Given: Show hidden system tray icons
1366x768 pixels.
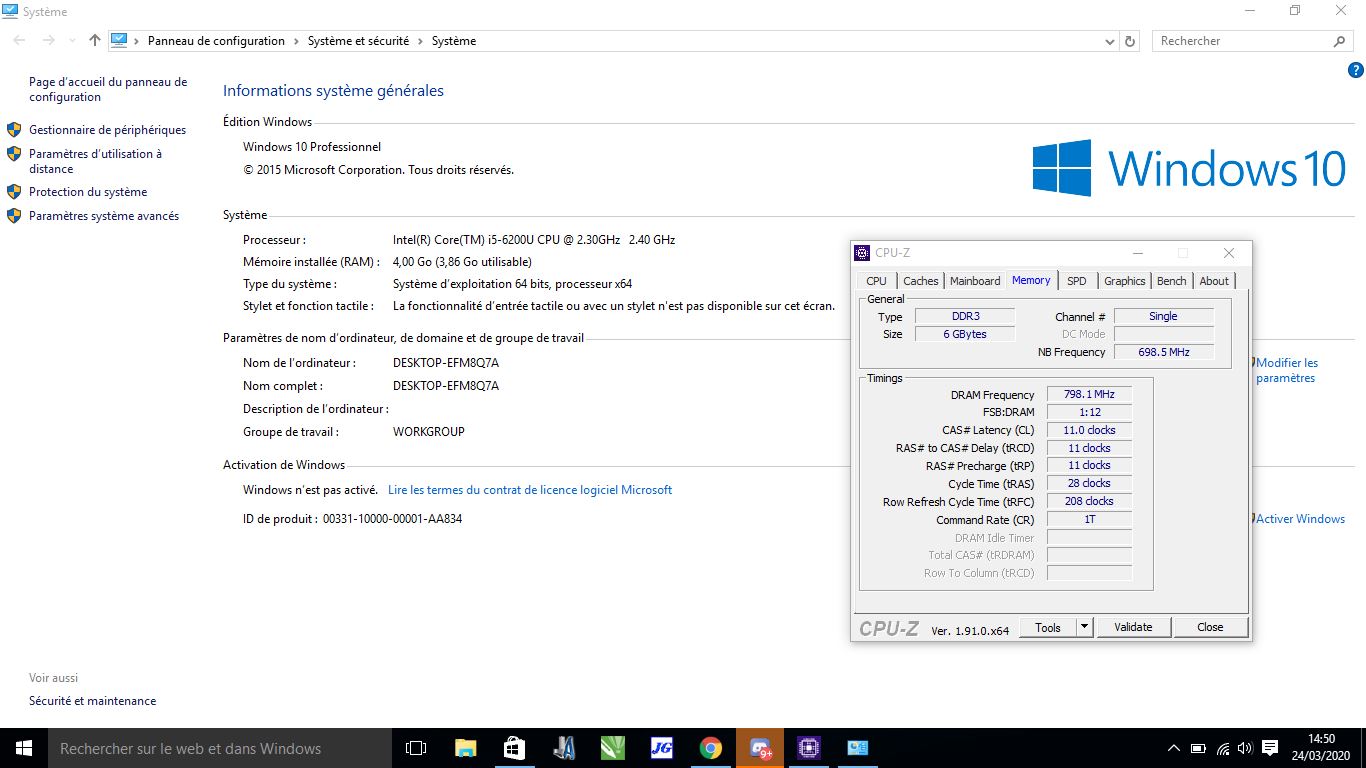Looking at the screenshot, I should tap(1174, 748).
